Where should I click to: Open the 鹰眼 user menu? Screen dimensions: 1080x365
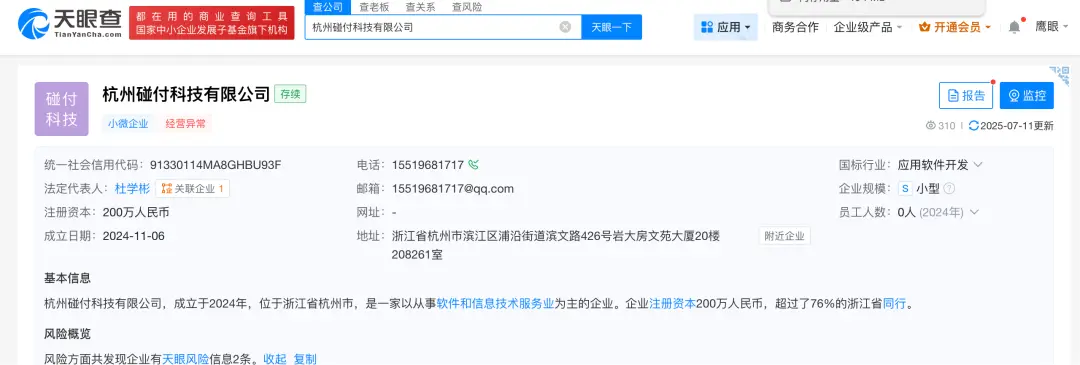1051,27
